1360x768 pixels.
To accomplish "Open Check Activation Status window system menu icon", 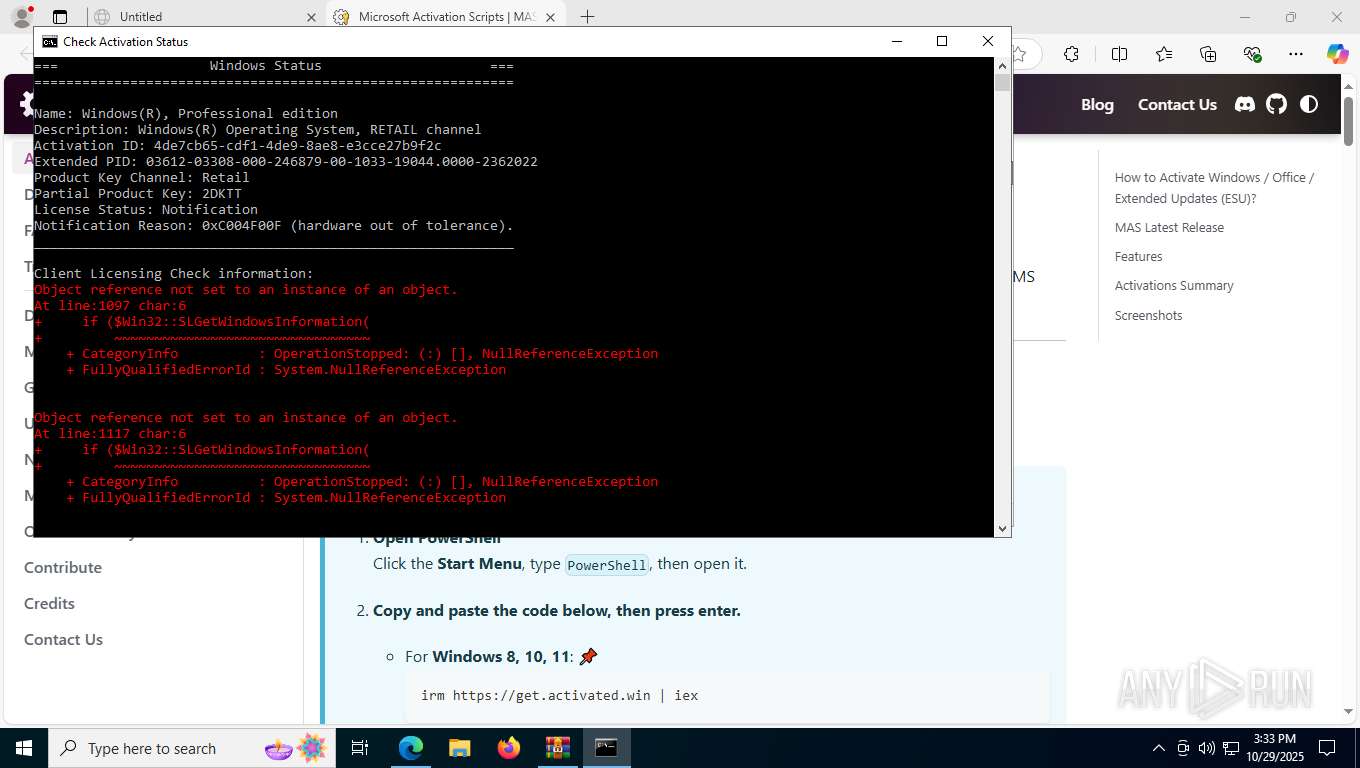I will [x=49, y=41].
